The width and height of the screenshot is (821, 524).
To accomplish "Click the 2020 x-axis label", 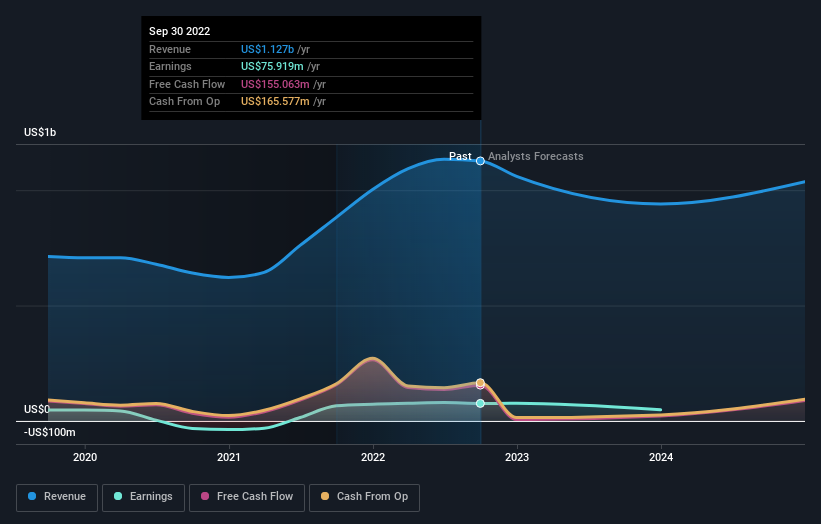I will click(85, 457).
